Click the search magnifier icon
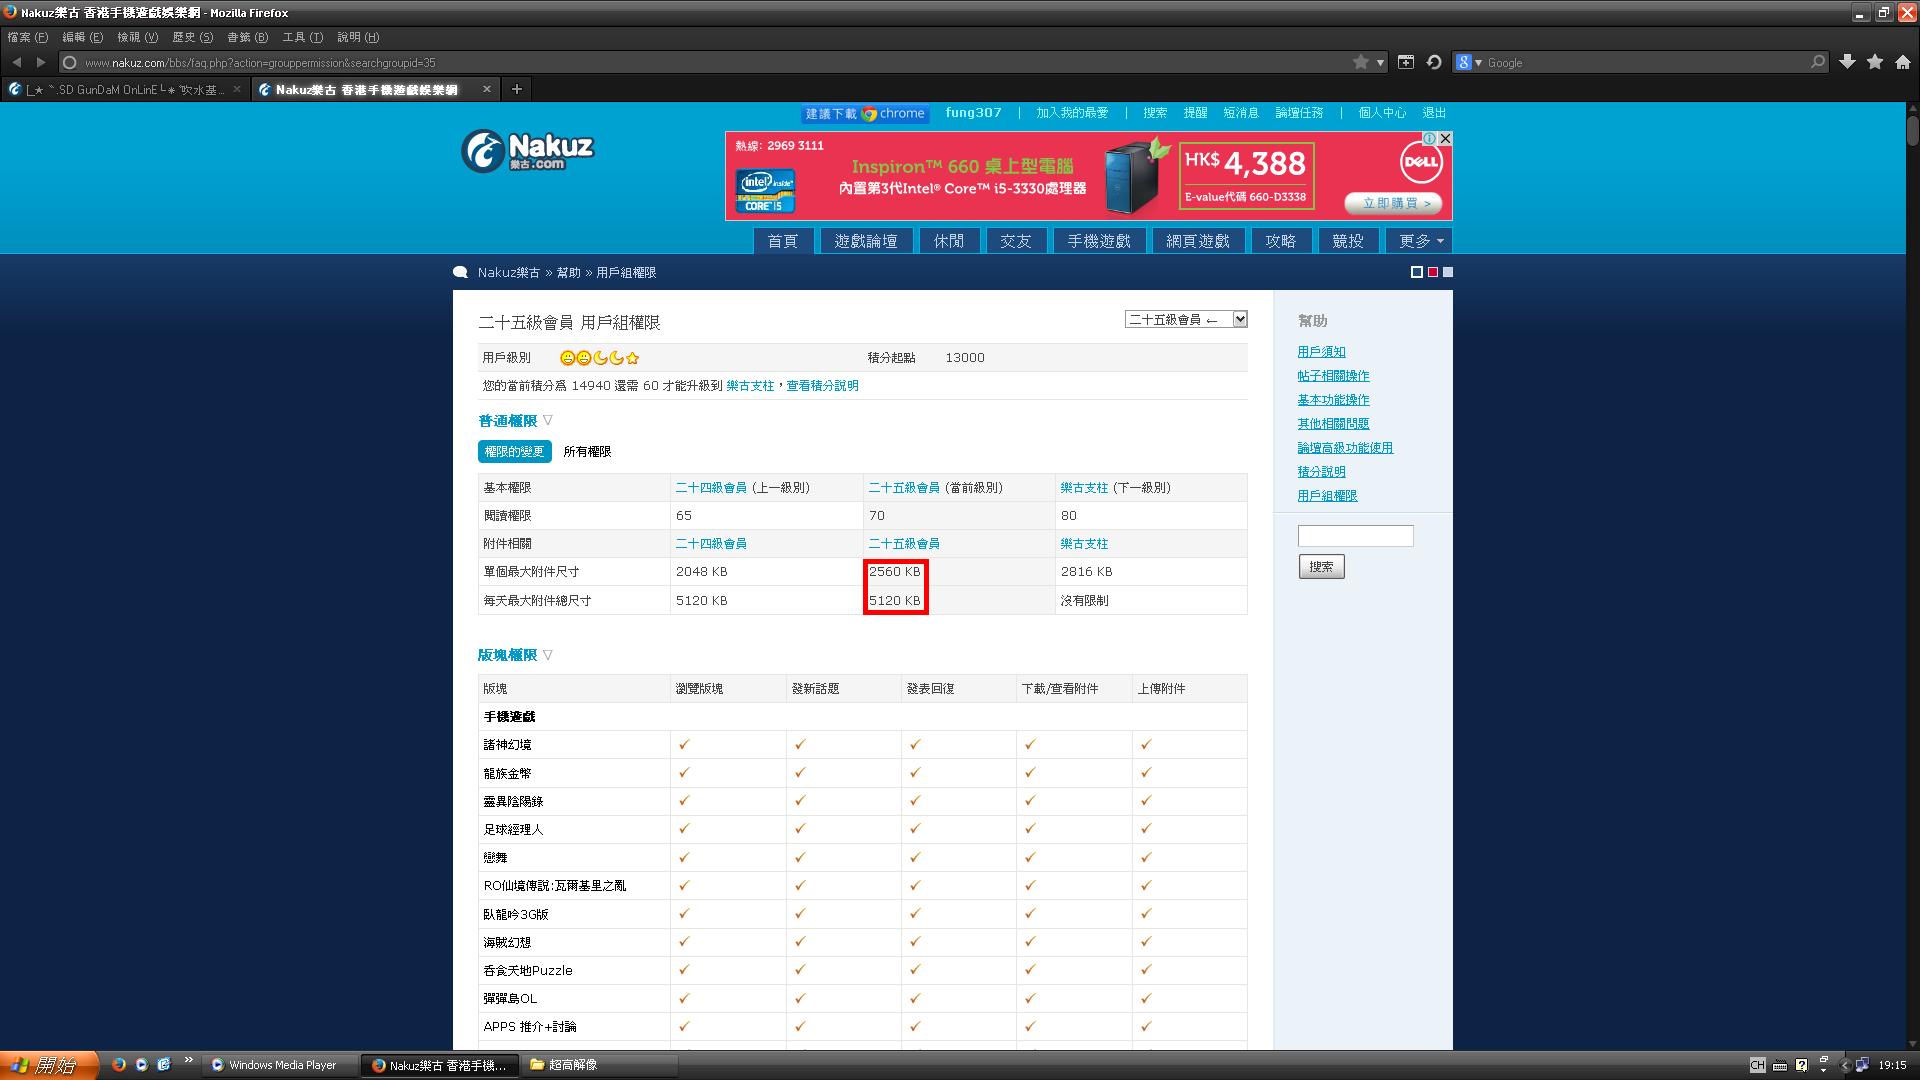1920x1080 pixels. pos(1817,62)
